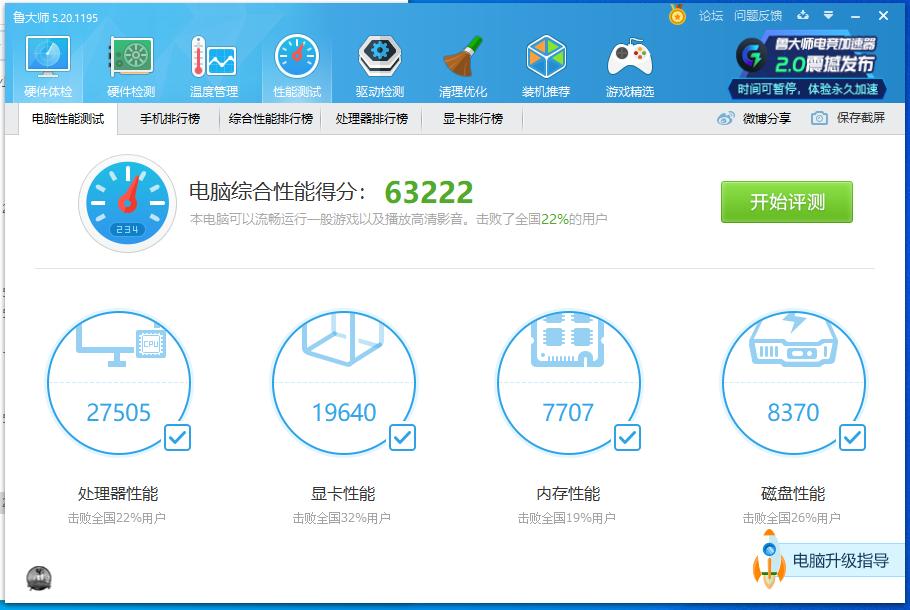
Task: Open the 硬件体检 (hardware checkup) module
Action: (x=46, y=65)
